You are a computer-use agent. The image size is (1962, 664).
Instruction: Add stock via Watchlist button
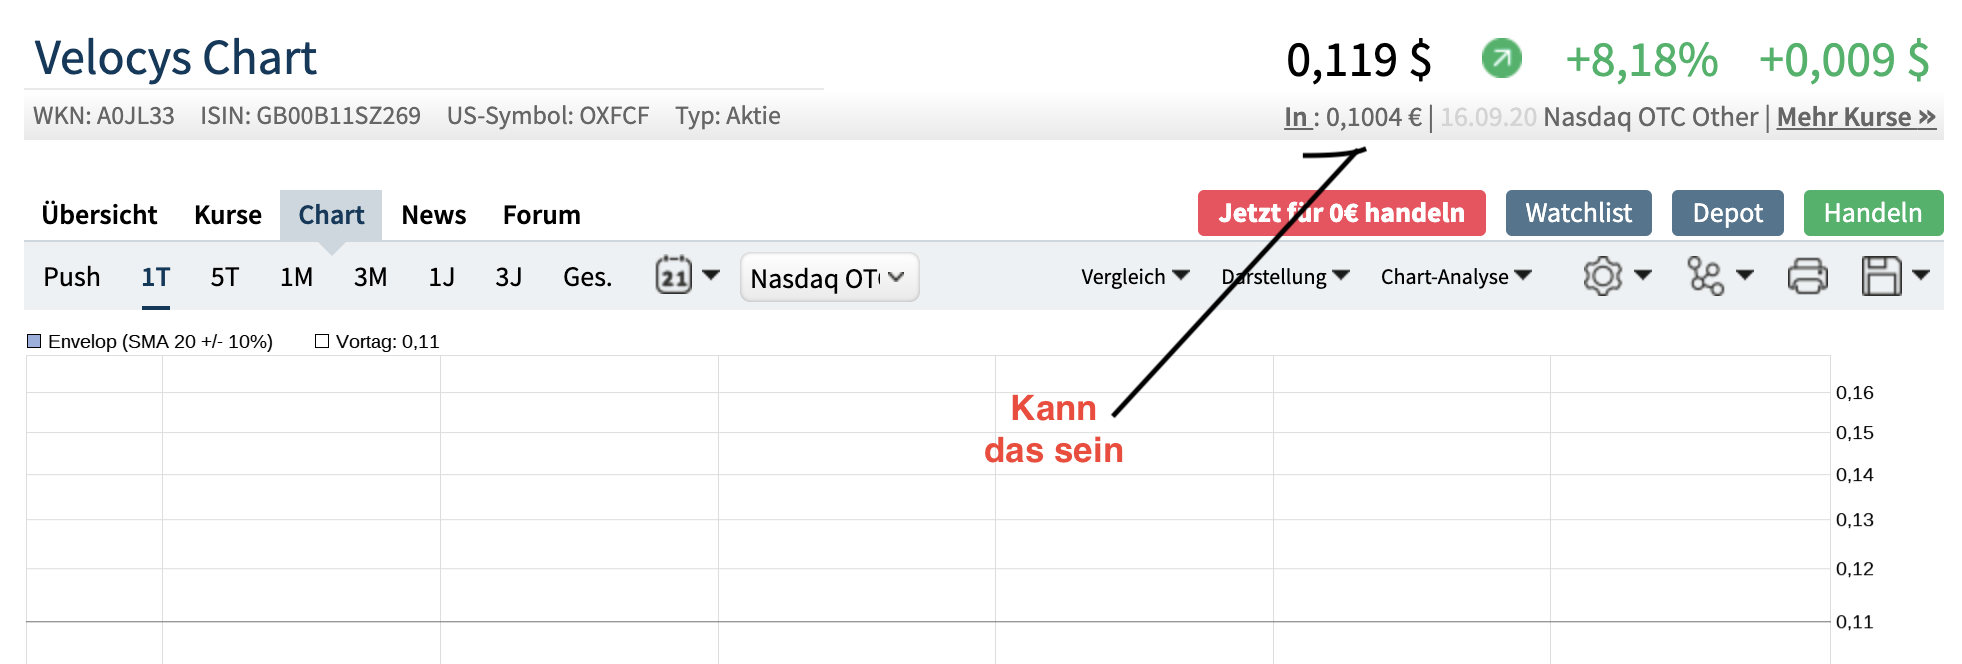click(x=1578, y=213)
